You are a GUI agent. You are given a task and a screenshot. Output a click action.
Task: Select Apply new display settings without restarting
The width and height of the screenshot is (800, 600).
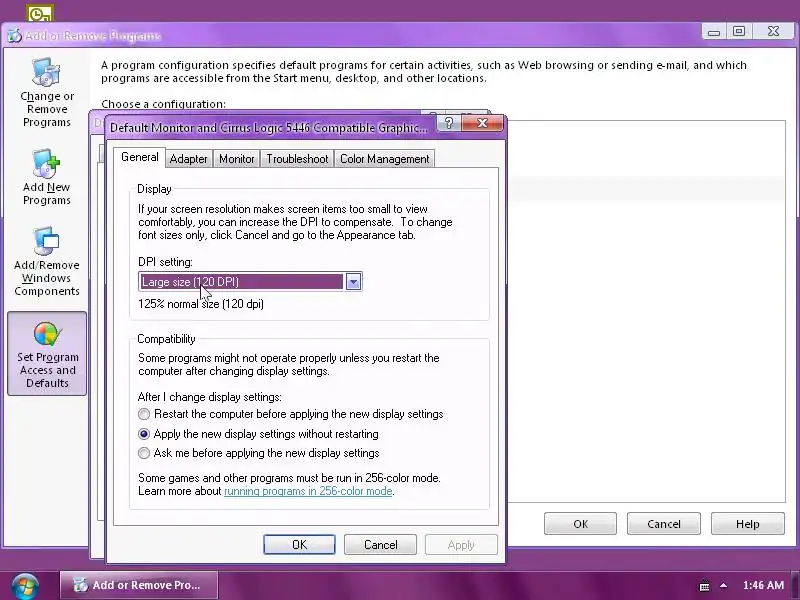[258, 434]
